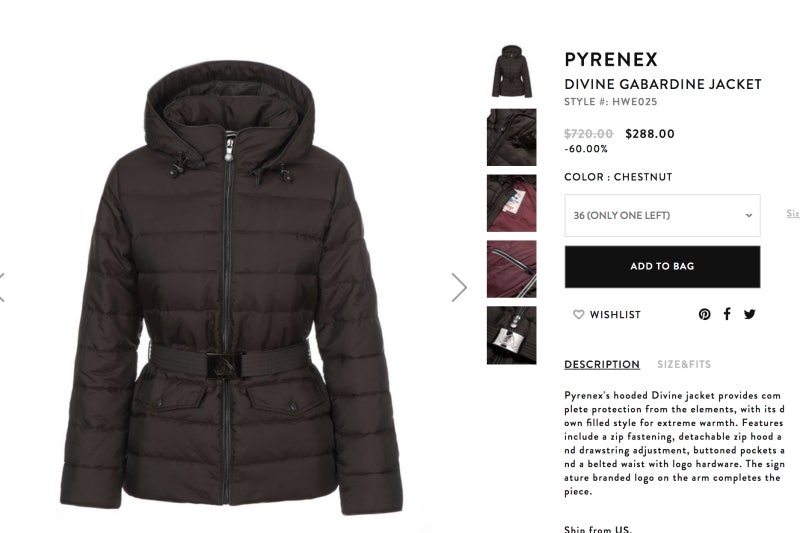Share product on Pinterest
The image size is (800, 533).
pos(704,314)
